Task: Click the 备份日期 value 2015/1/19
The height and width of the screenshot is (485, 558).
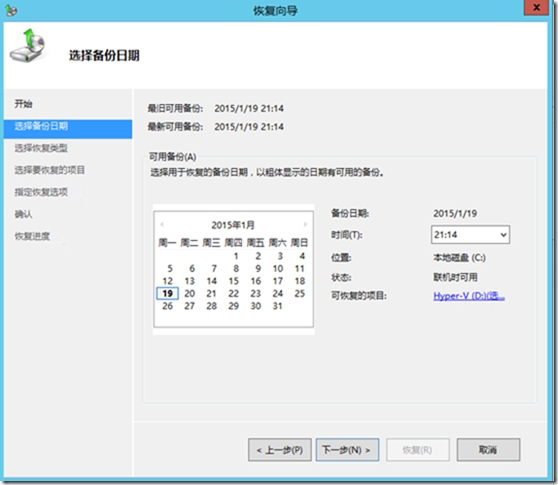Action: click(x=455, y=213)
